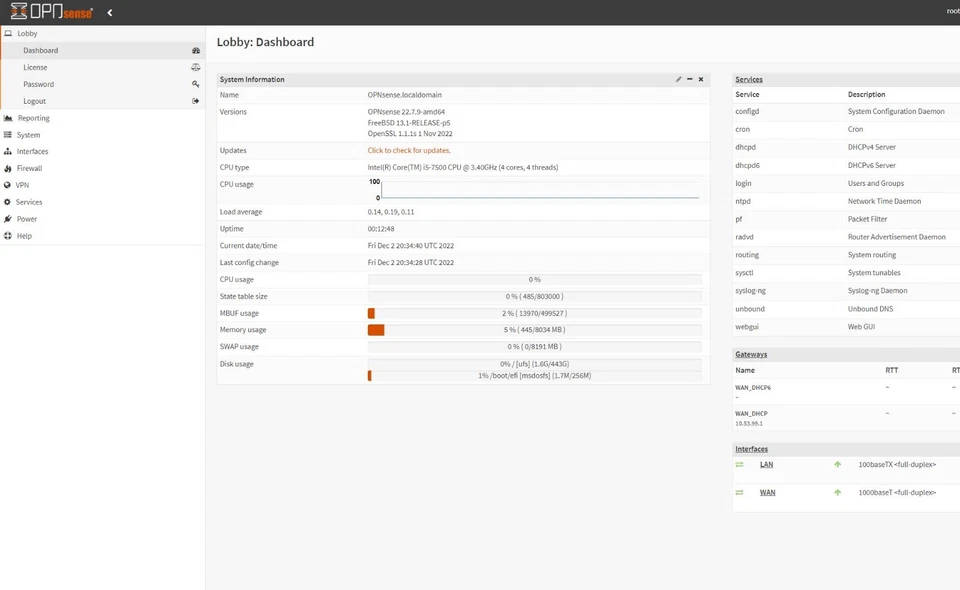Click the 'WAN_DHCP' gateway name
Screen dimensions: 960x590
(x=751, y=414)
